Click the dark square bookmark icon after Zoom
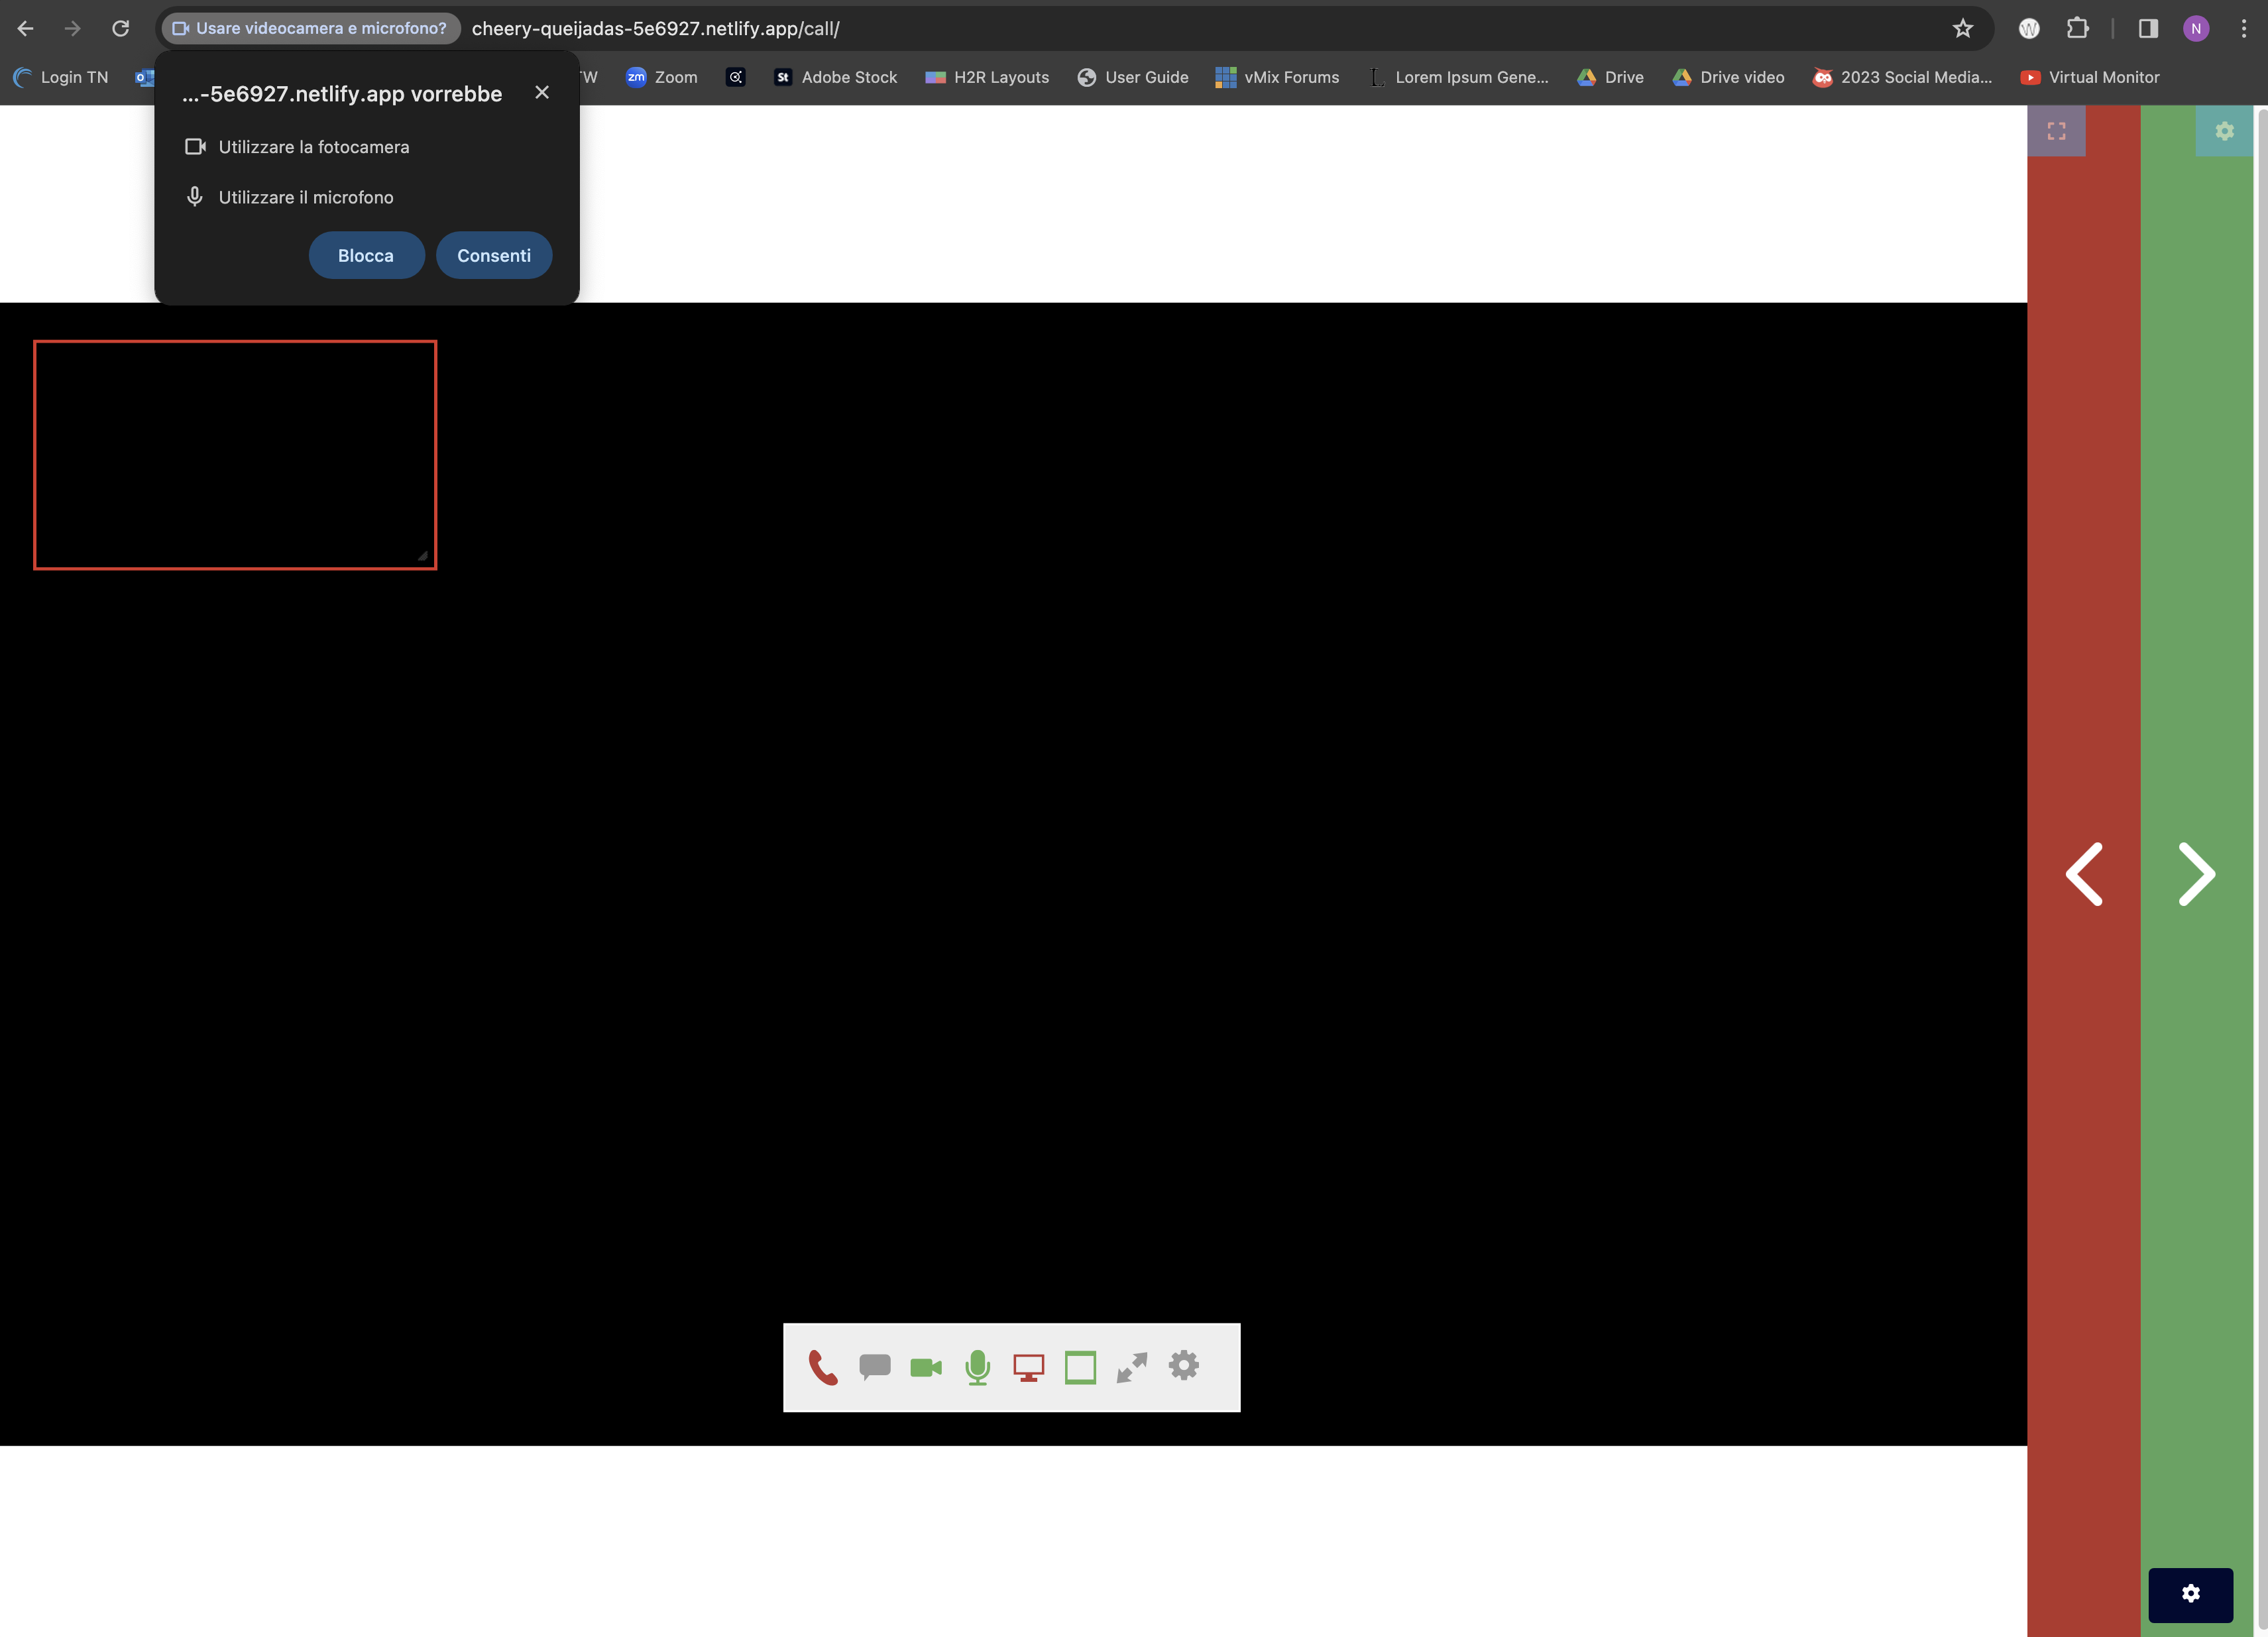Viewport: 2268px width, 1637px height. (735, 77)
